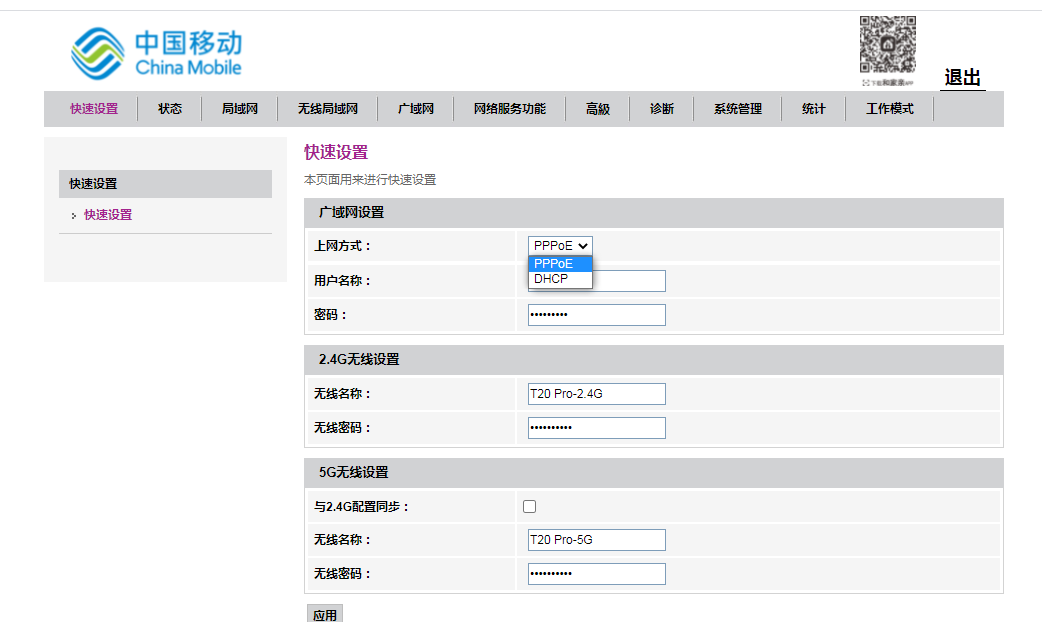Open the 高级 menu tab
Screen dimensions: 1042x622
(597, 108)
